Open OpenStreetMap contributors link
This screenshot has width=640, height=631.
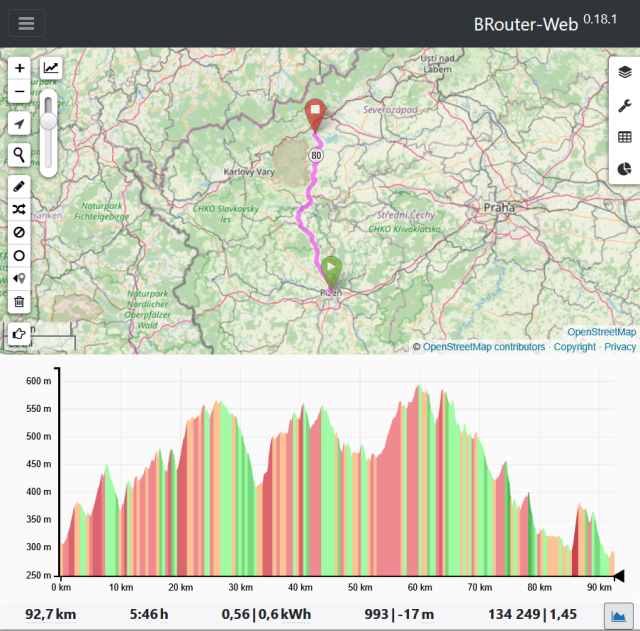(x=484, y=347)
